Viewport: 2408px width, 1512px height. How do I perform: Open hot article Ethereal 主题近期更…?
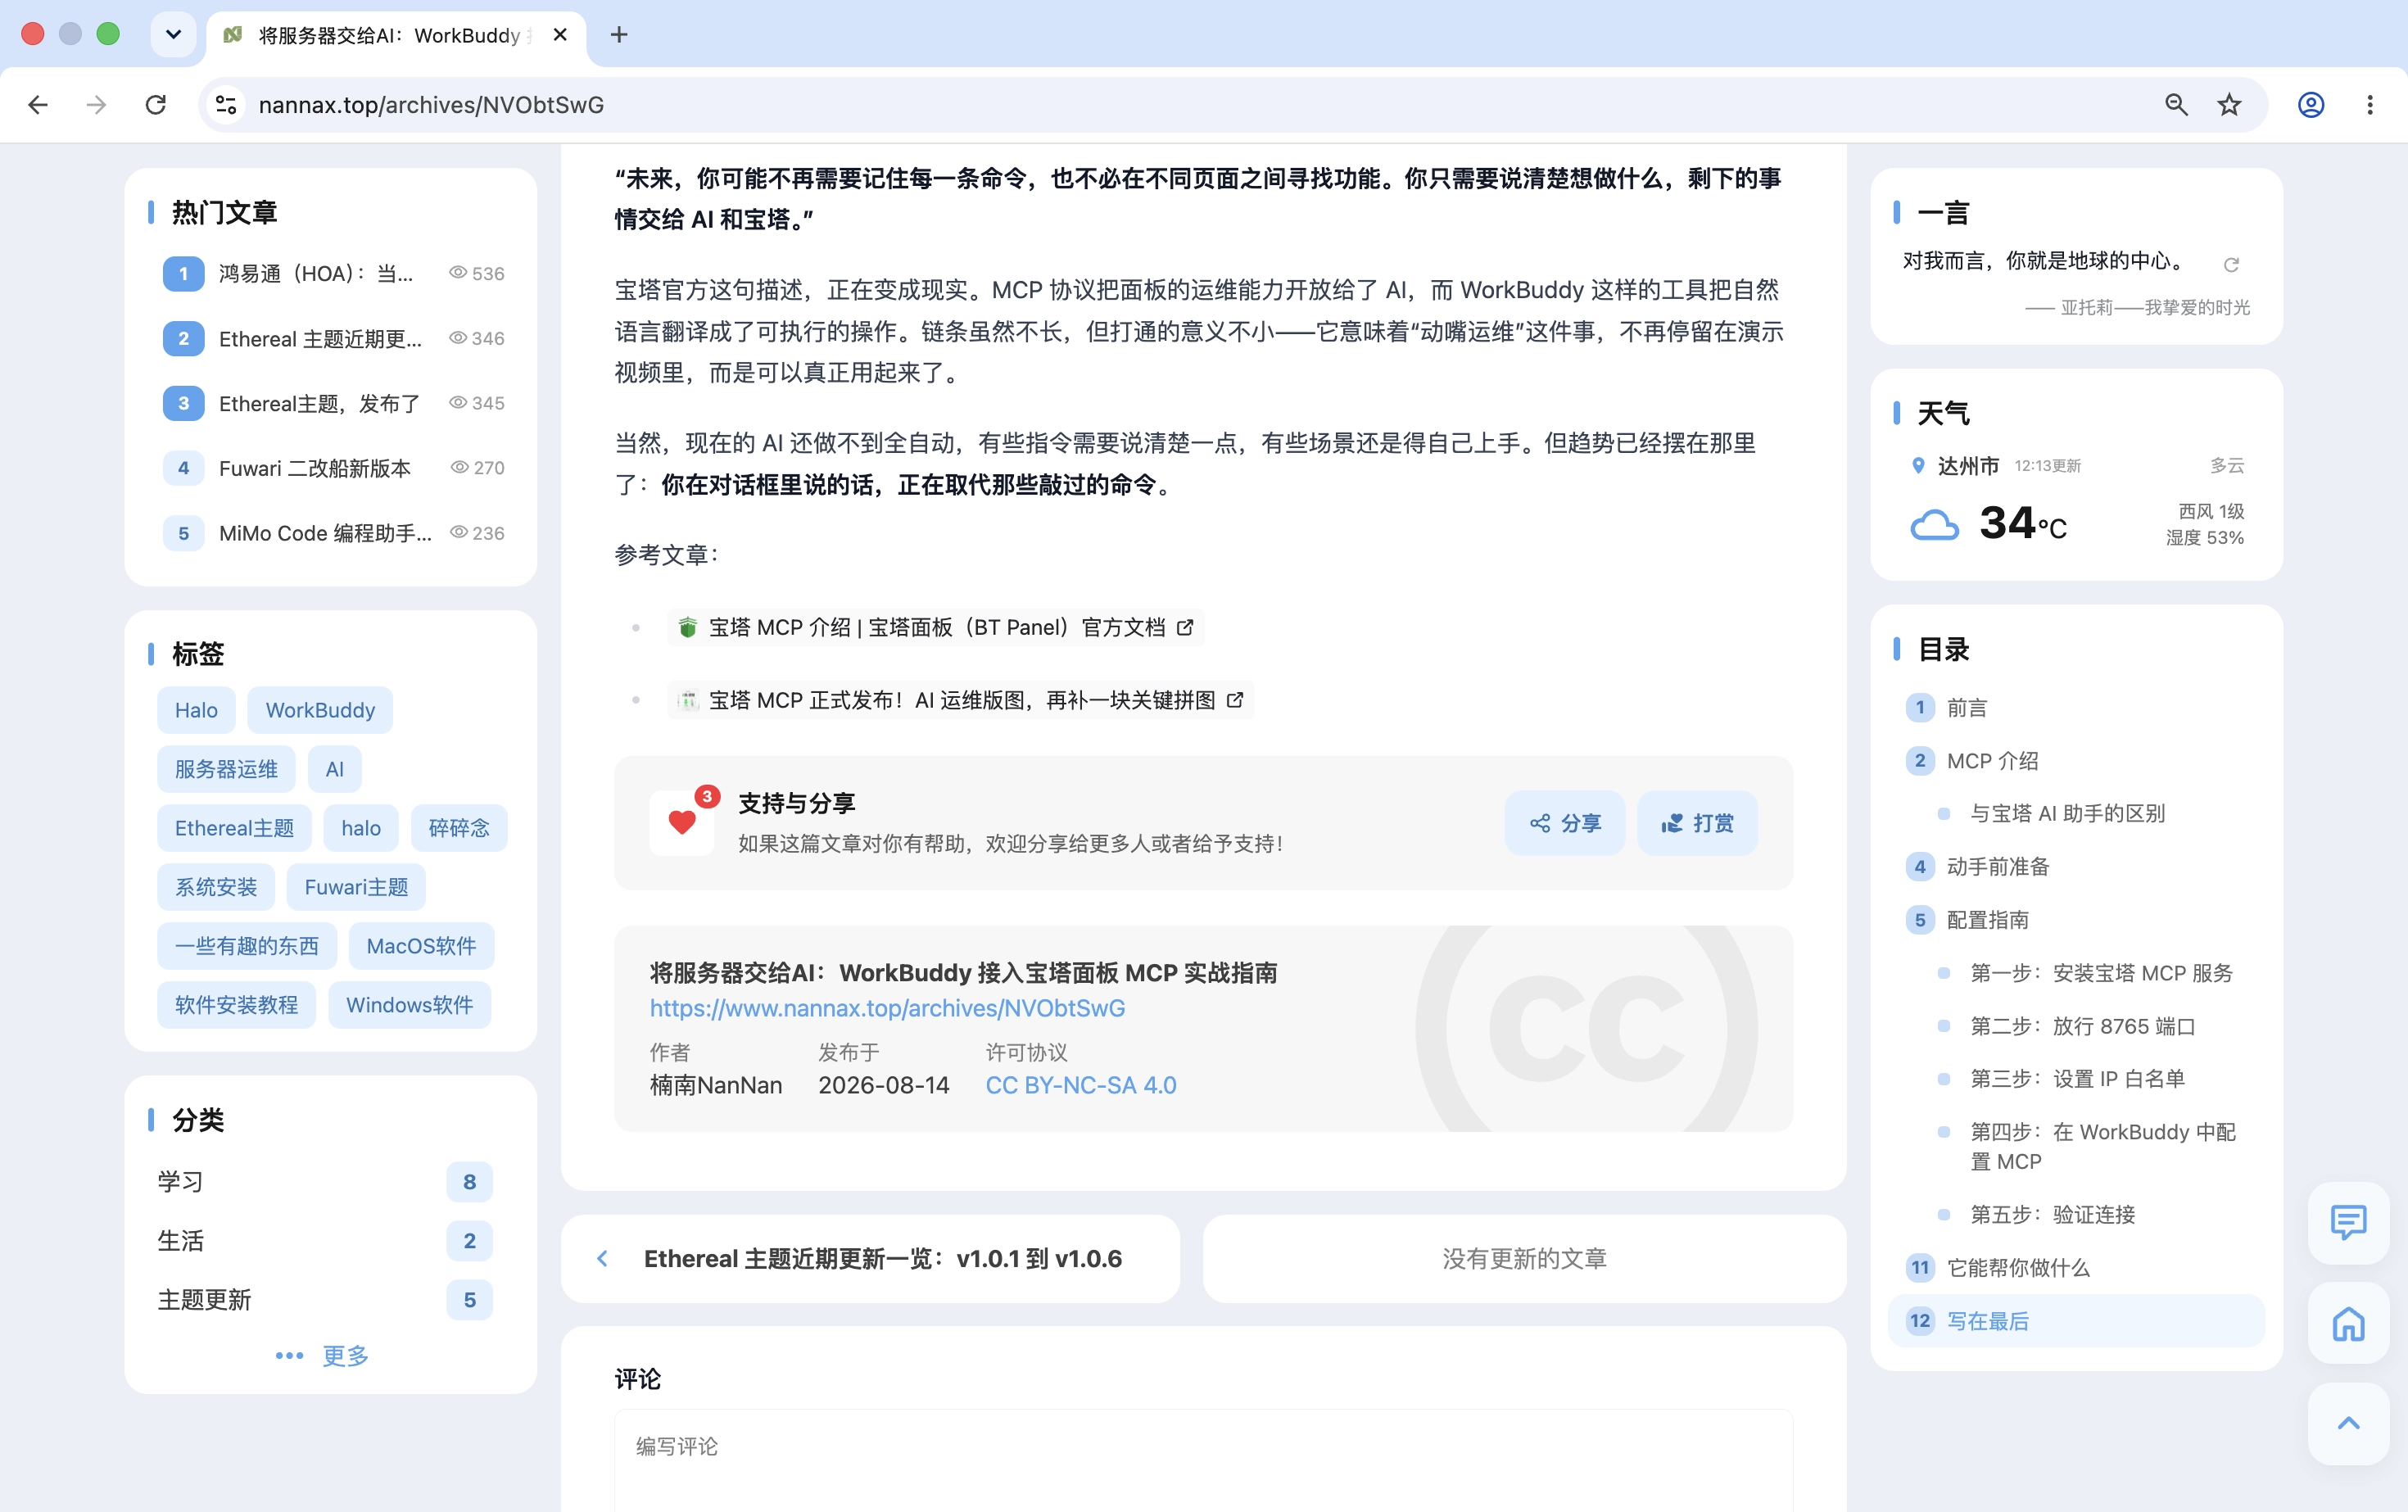[333, 338]
